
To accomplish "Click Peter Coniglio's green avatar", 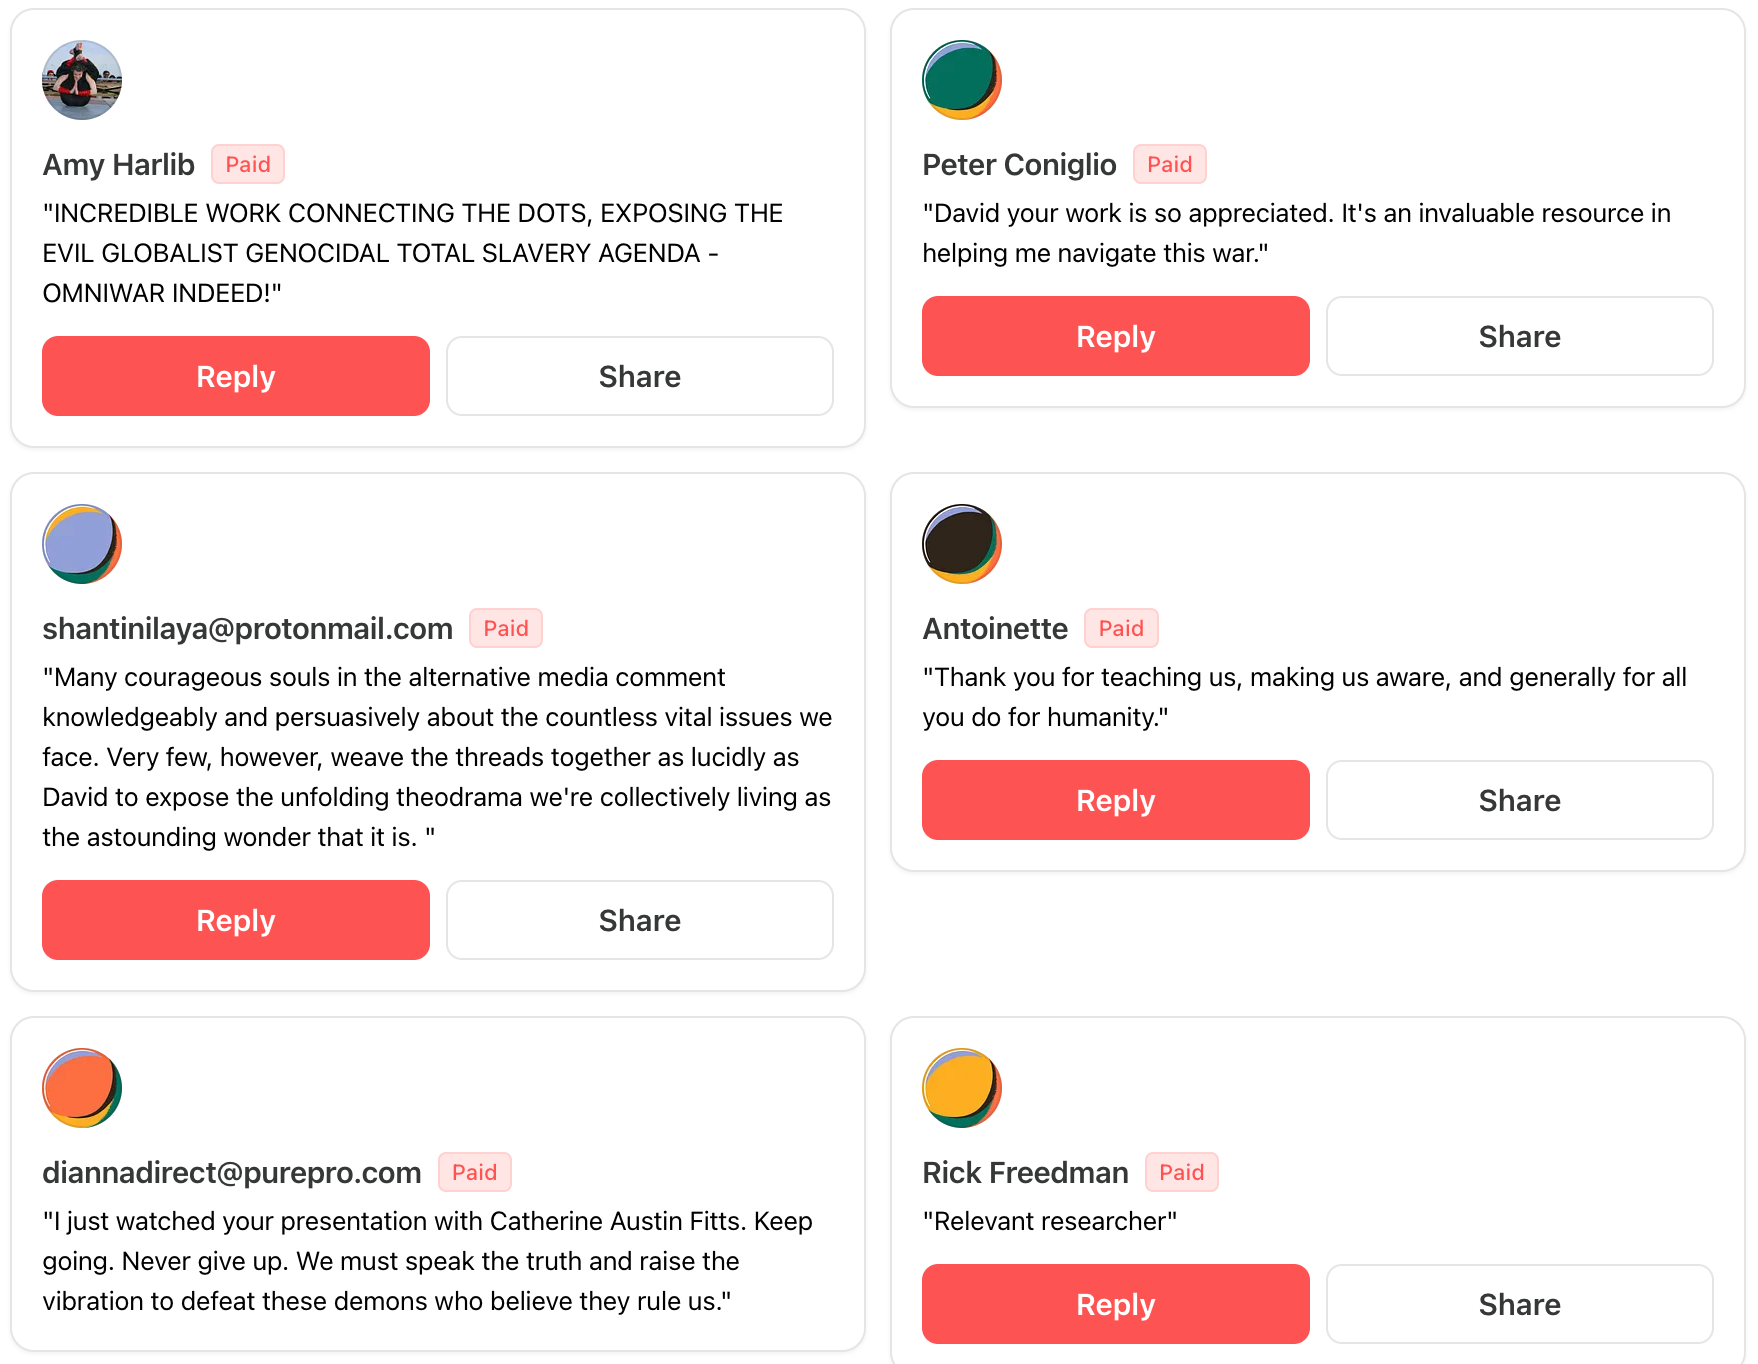I will coord(961,80).
